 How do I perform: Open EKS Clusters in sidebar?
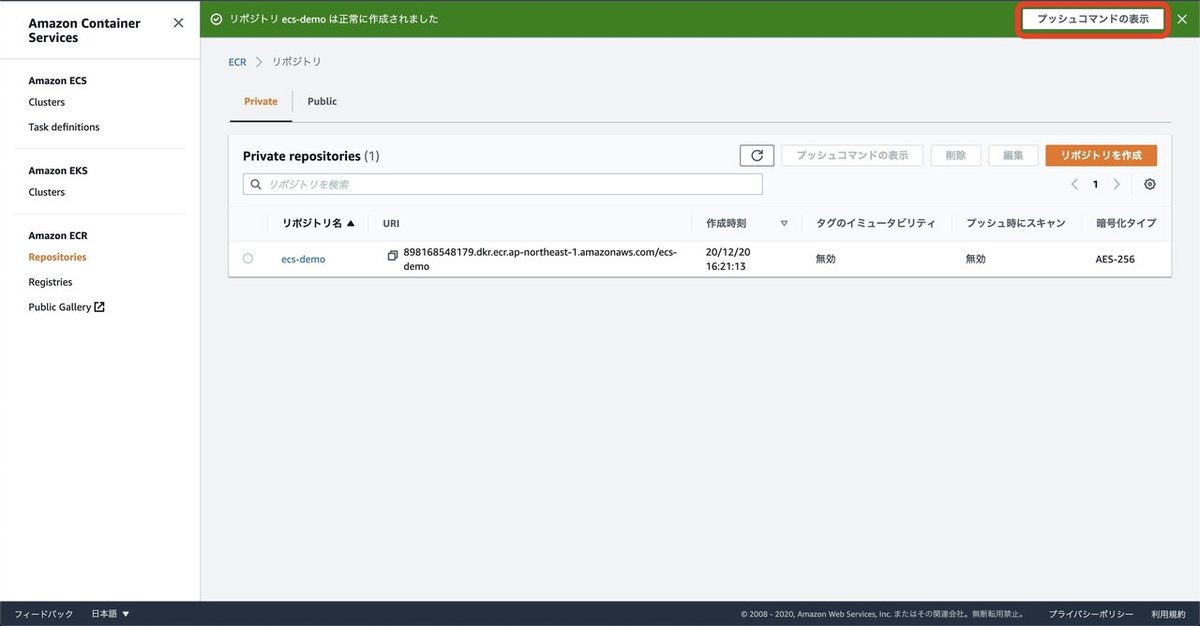click(x=46, y=192)
